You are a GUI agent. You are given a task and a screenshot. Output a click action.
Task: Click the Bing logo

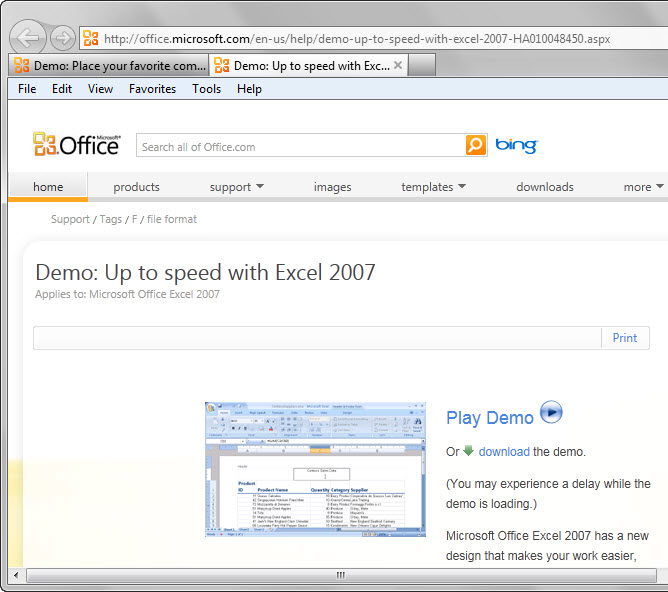[x=516, y=145]
